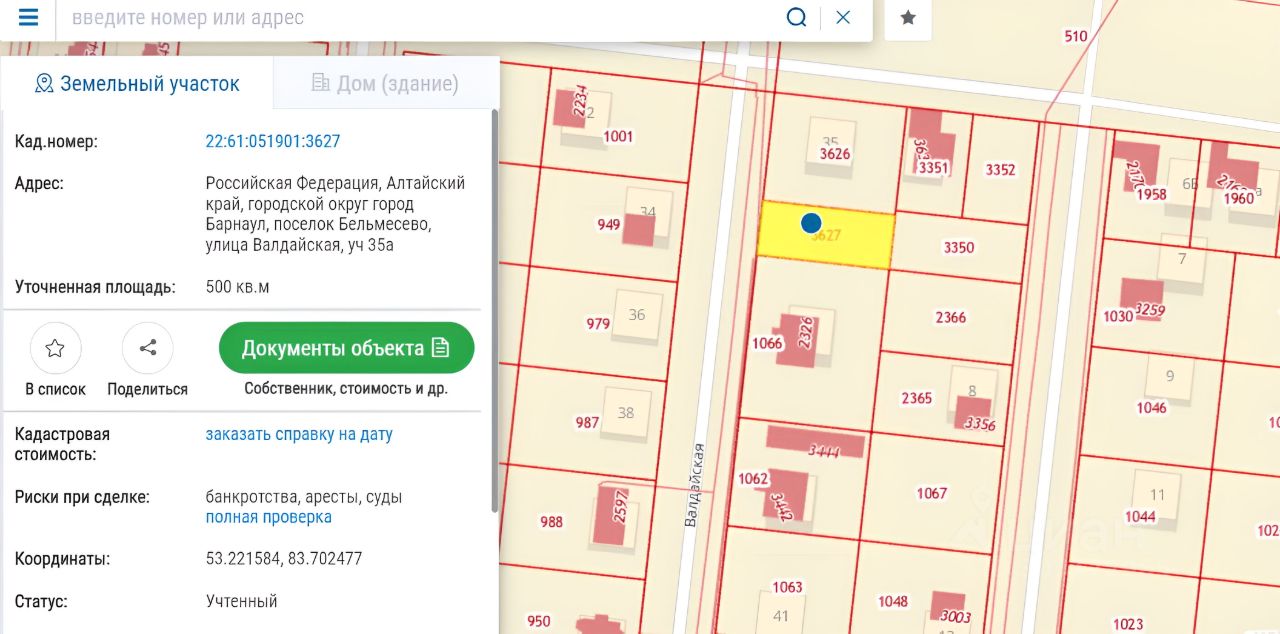Click the 500 кв.м area value
This screenshot has width=1280, height=634.
[237, 287]
